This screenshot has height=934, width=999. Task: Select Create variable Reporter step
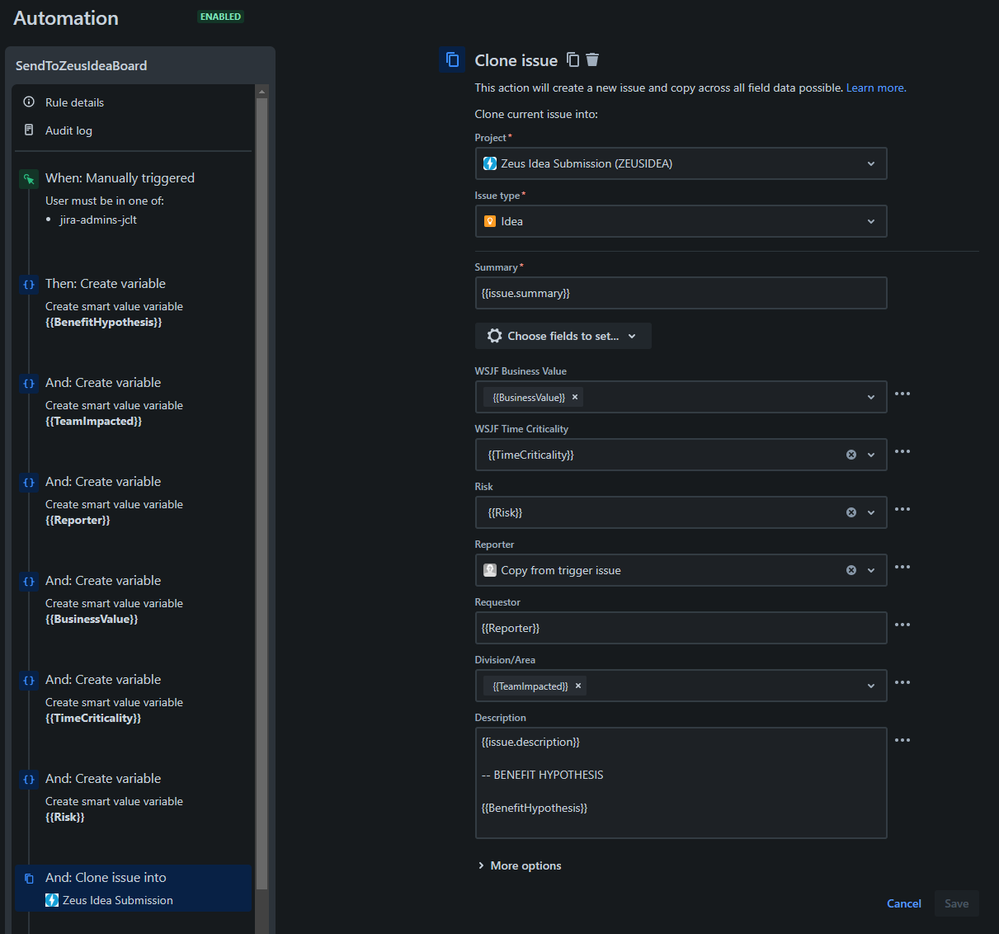point(133,501)
